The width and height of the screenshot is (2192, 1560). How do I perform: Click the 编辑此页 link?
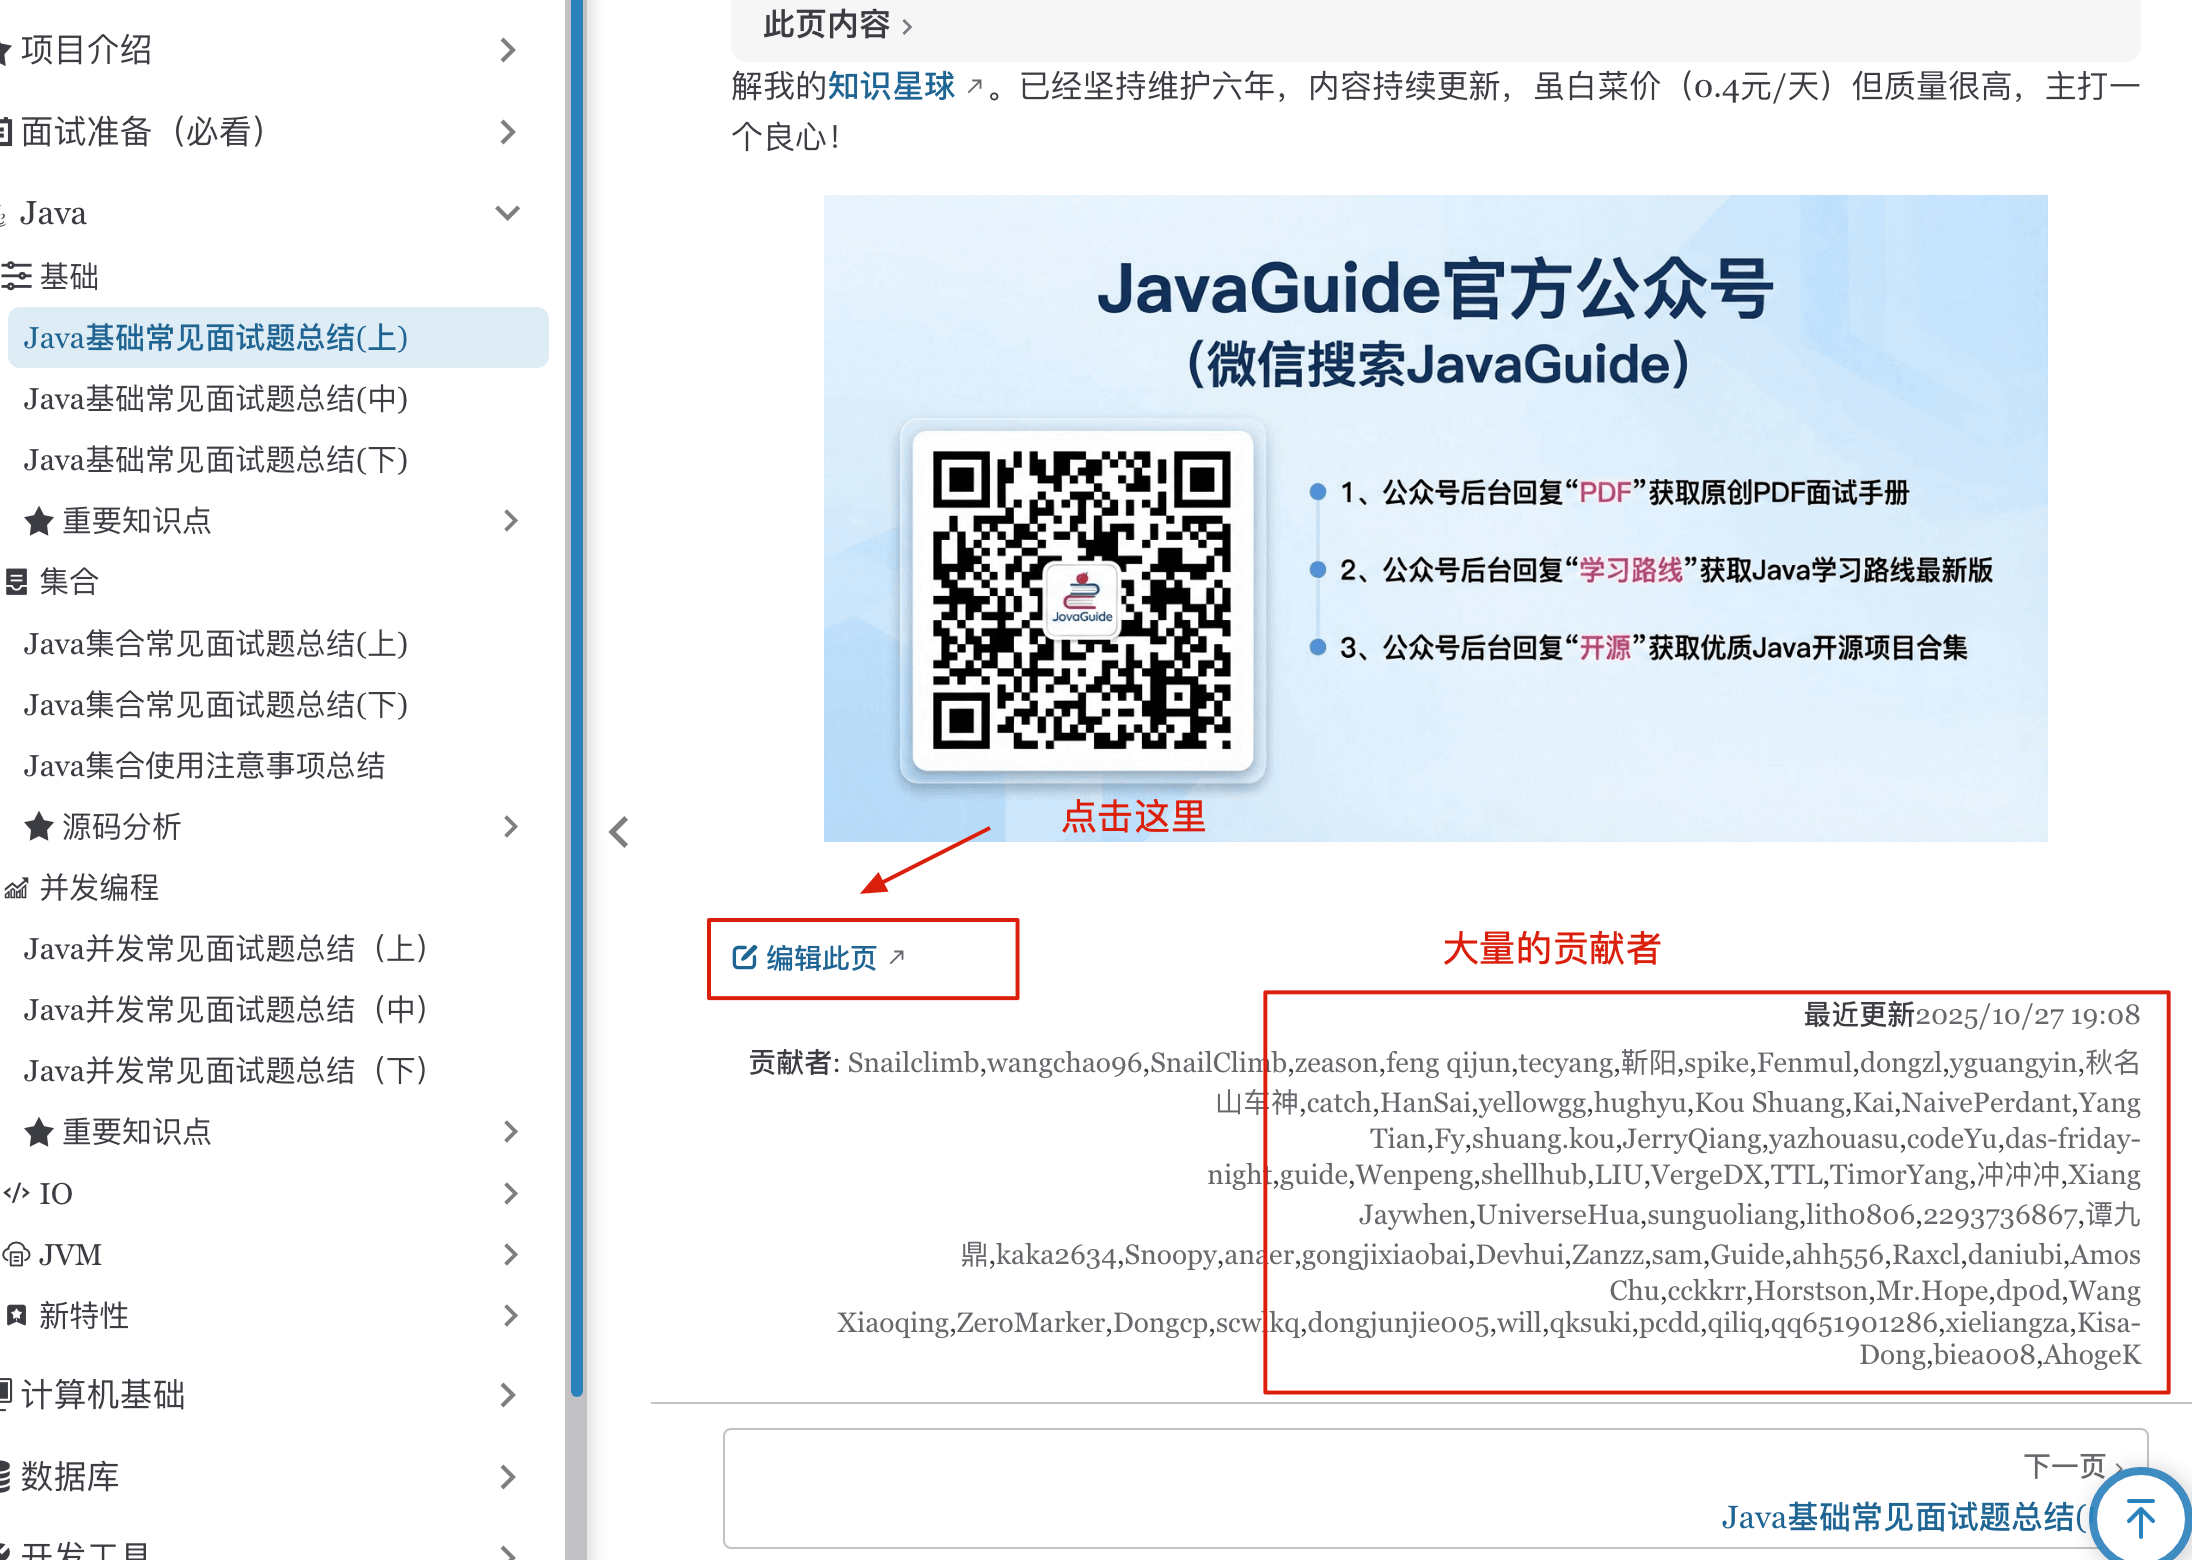click(821, 958)
